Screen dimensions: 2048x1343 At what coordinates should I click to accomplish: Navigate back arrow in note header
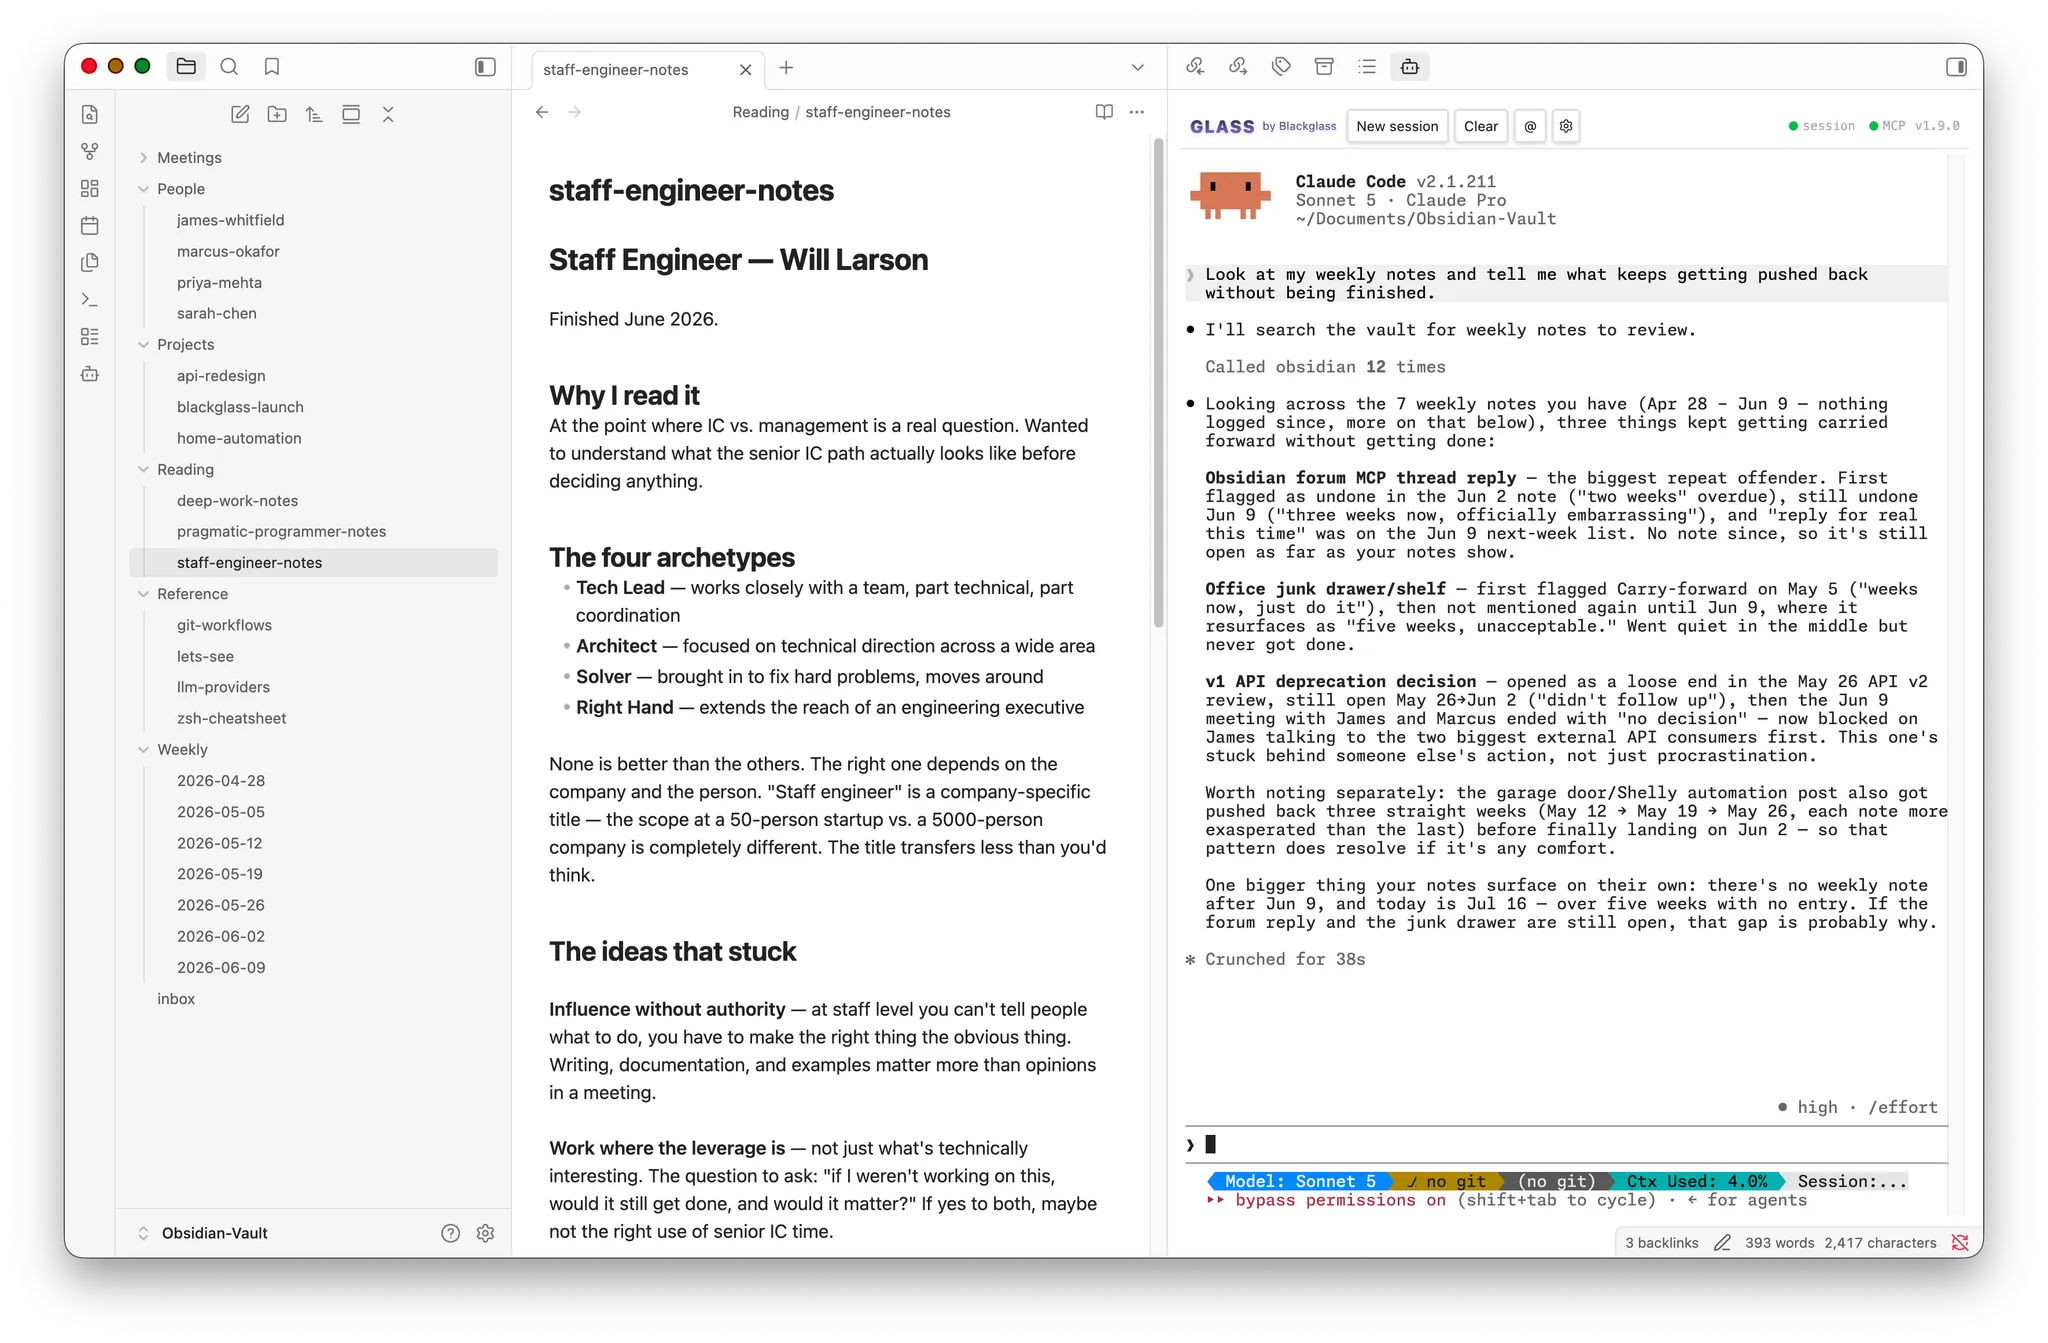[542, 112]
